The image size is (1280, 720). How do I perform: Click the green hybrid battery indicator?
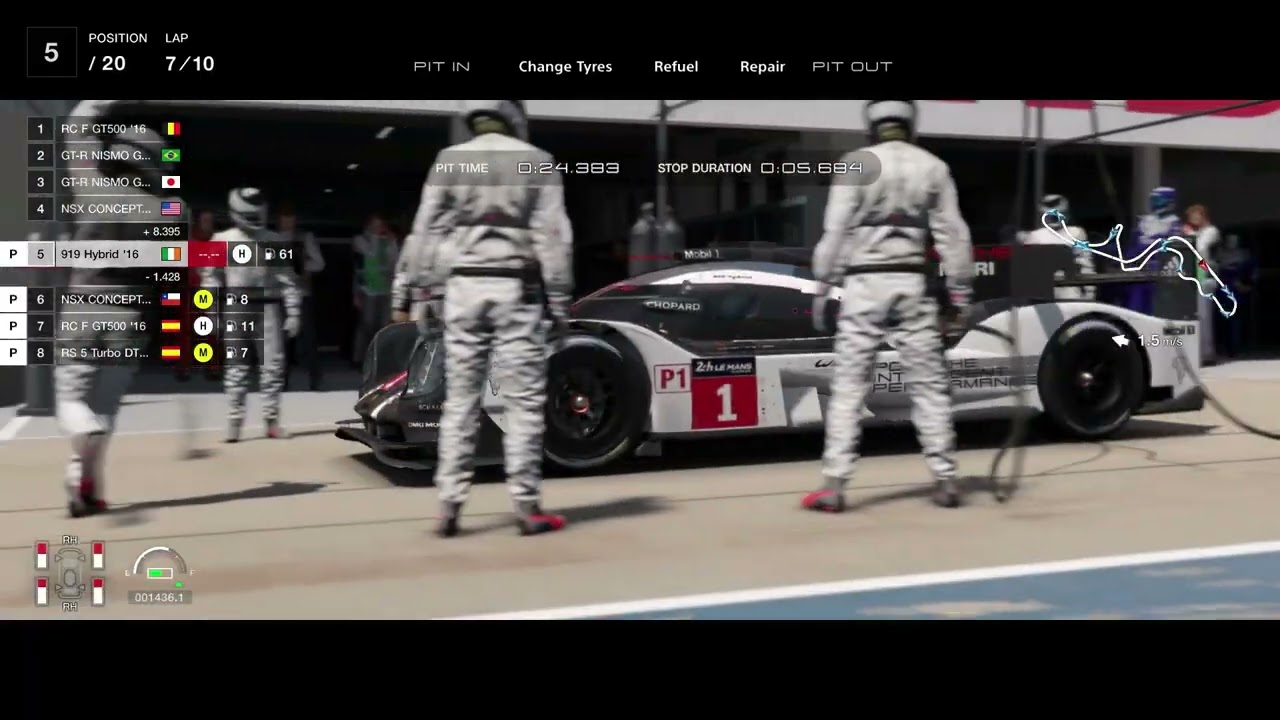[160, 573]
